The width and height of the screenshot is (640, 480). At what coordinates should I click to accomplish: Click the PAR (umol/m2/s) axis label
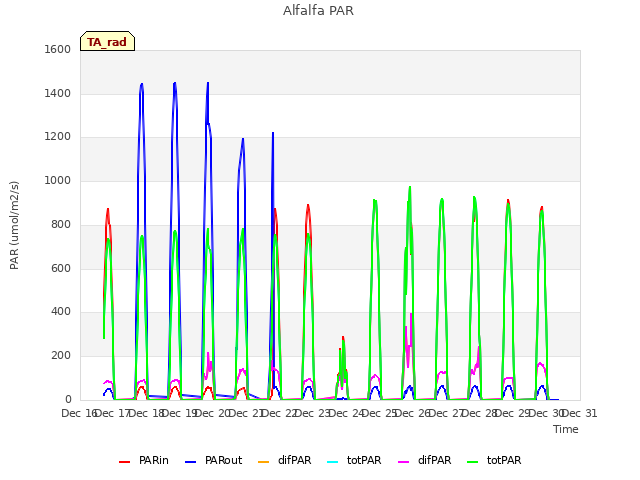(x=14, y=225)
